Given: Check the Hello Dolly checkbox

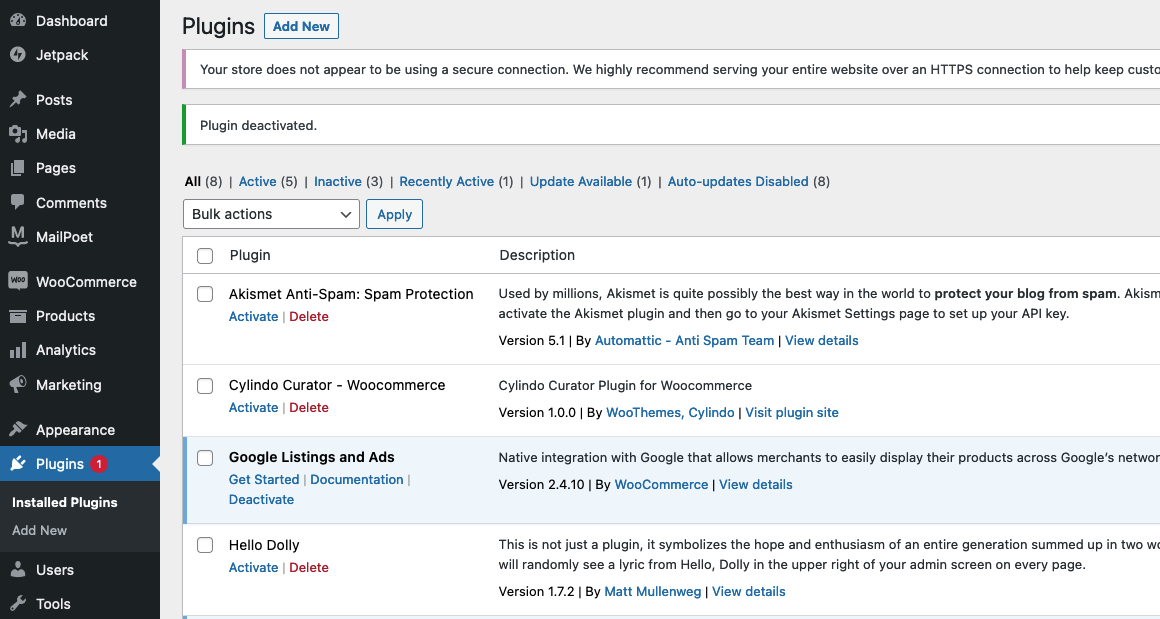Looking at the screenshot, I should [x=205, y=545].
